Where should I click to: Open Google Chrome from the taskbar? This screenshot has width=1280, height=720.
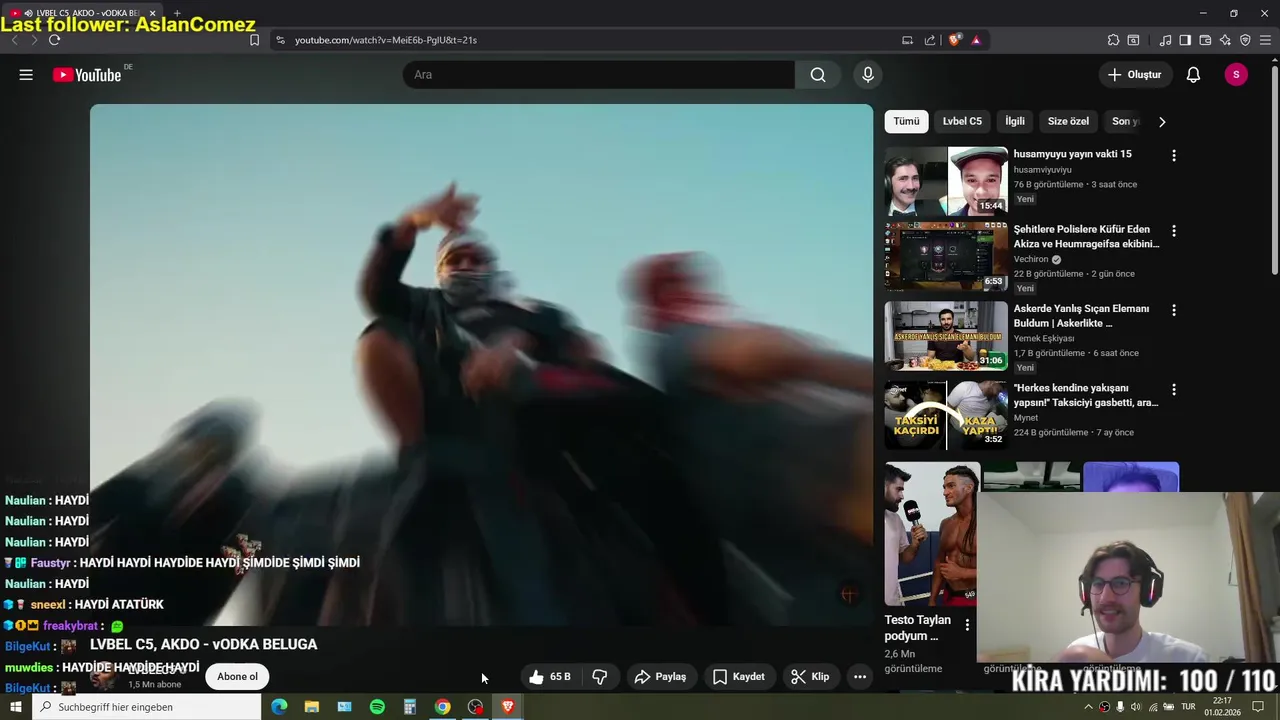tap(442, 707)
